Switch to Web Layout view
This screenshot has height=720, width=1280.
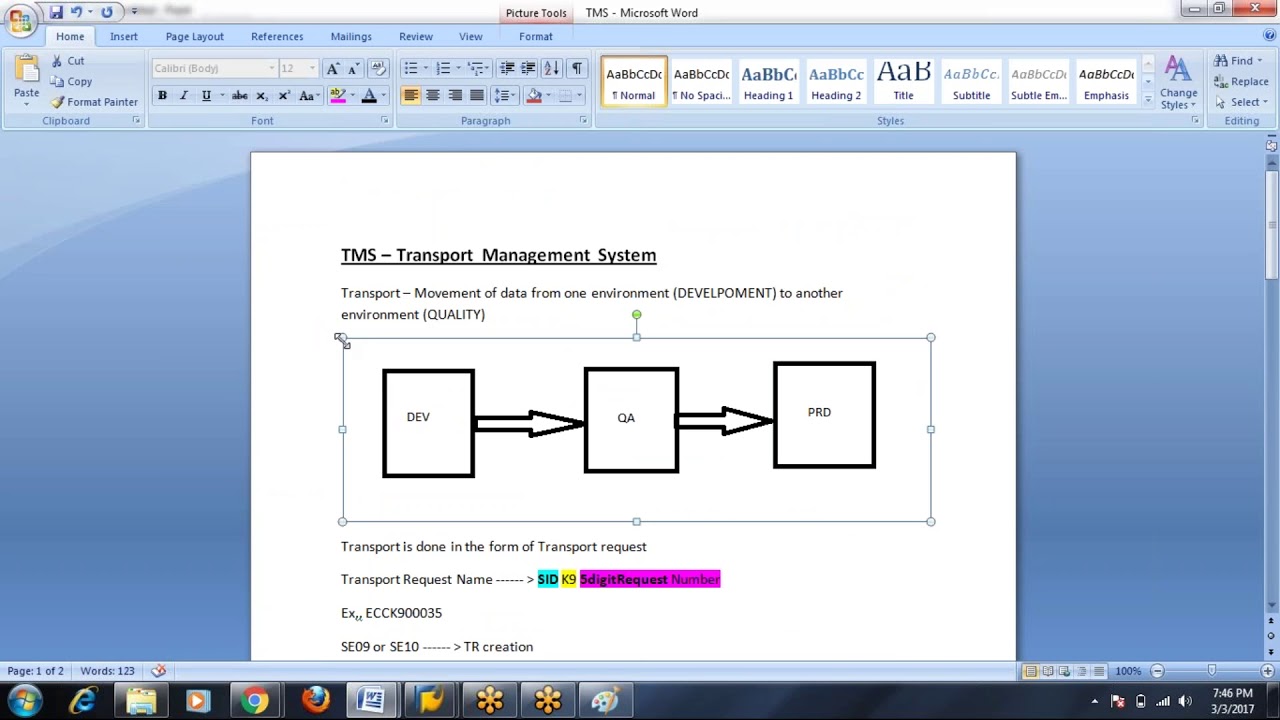pos(1064,671)
